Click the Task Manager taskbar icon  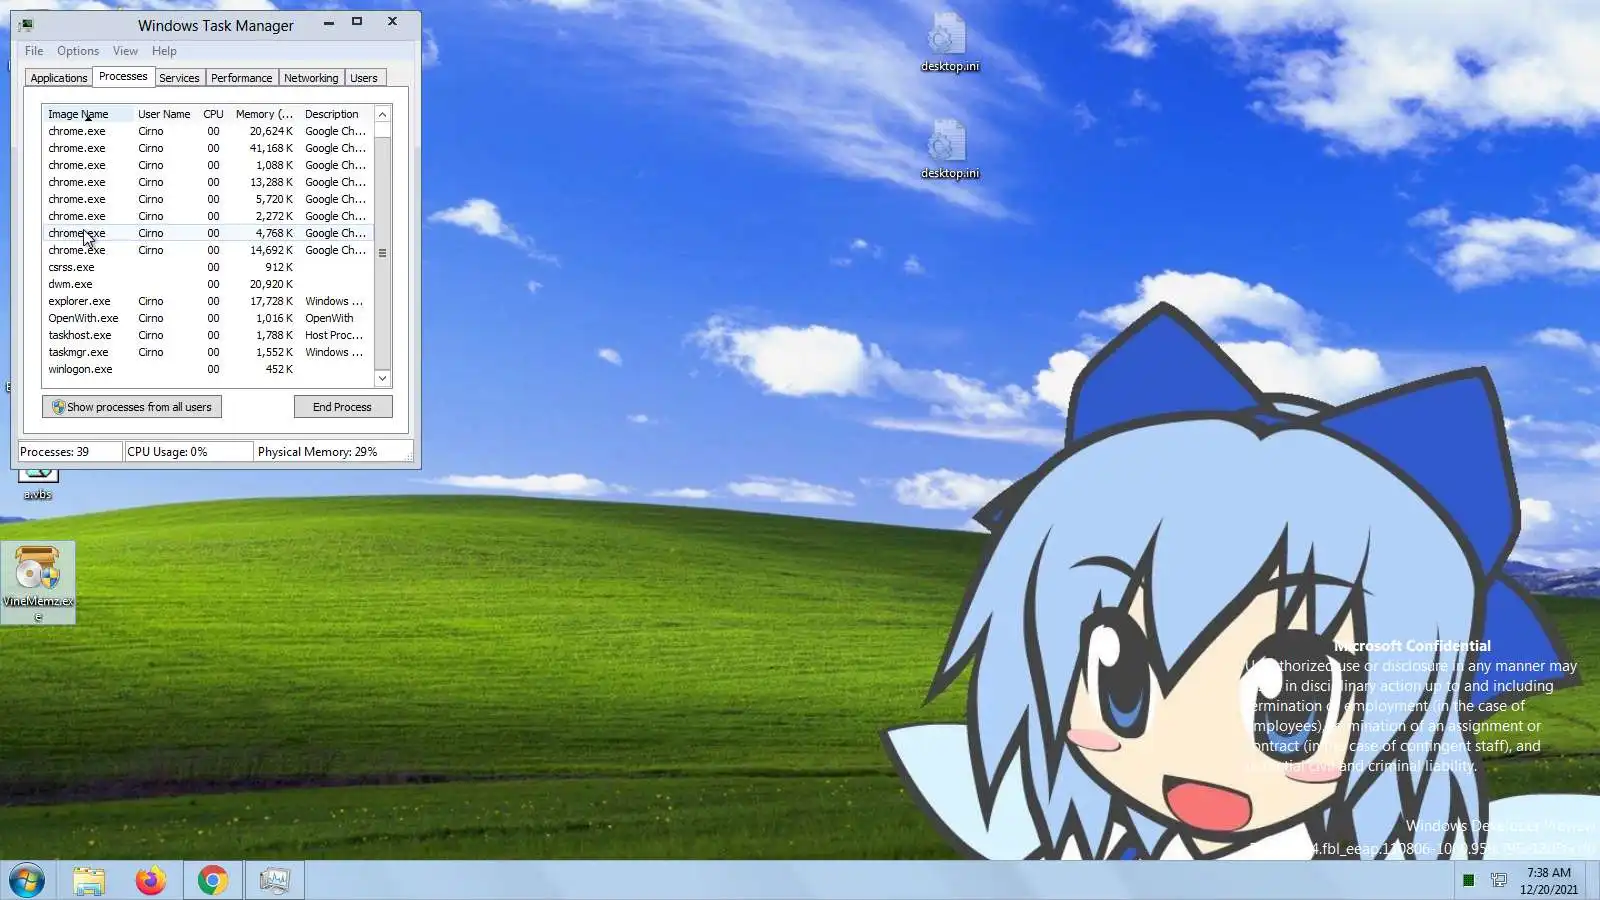pyautogui.click(x=274, y=881)
